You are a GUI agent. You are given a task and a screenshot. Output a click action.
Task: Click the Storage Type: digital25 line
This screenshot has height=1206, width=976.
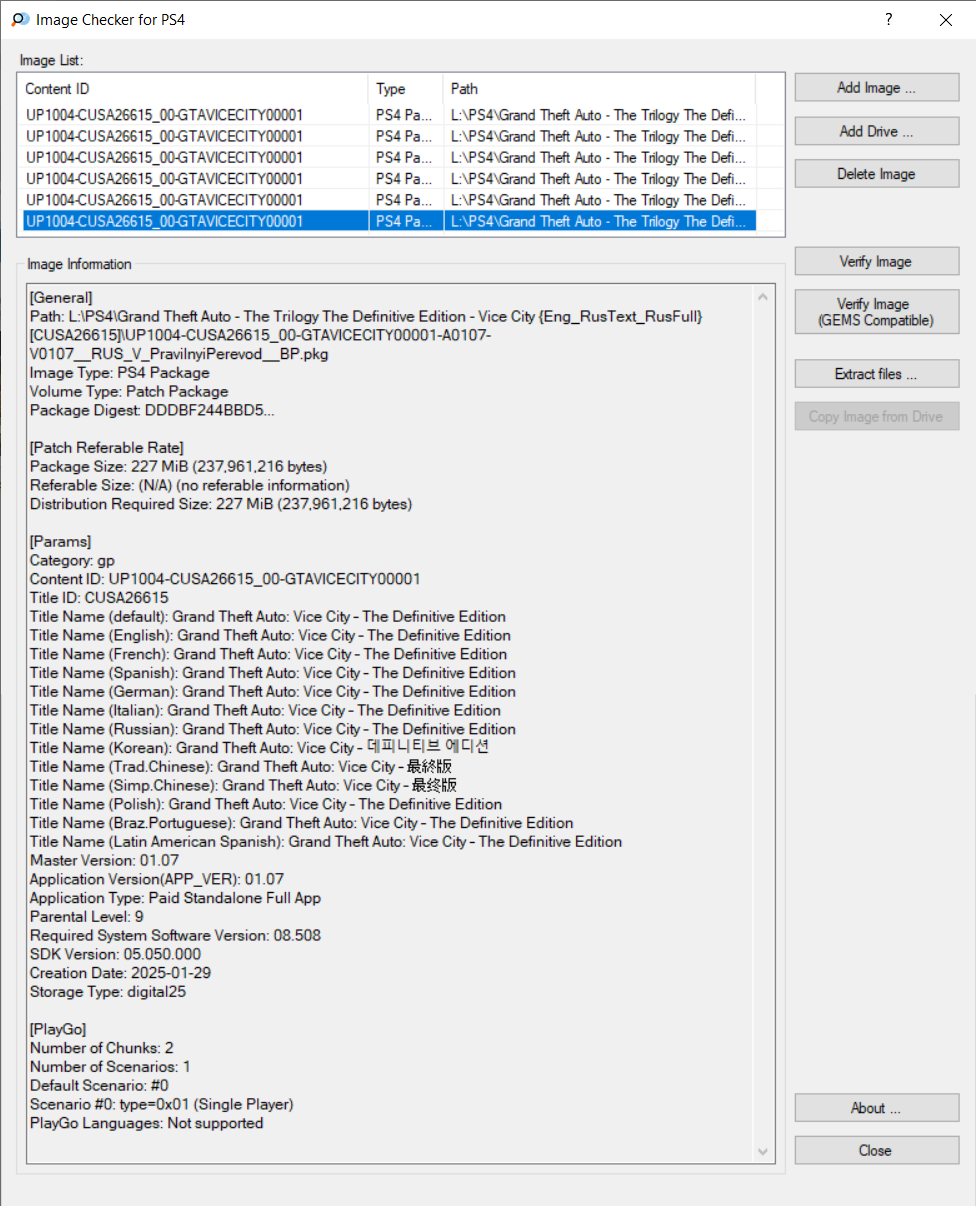click(x=108, y=992)
